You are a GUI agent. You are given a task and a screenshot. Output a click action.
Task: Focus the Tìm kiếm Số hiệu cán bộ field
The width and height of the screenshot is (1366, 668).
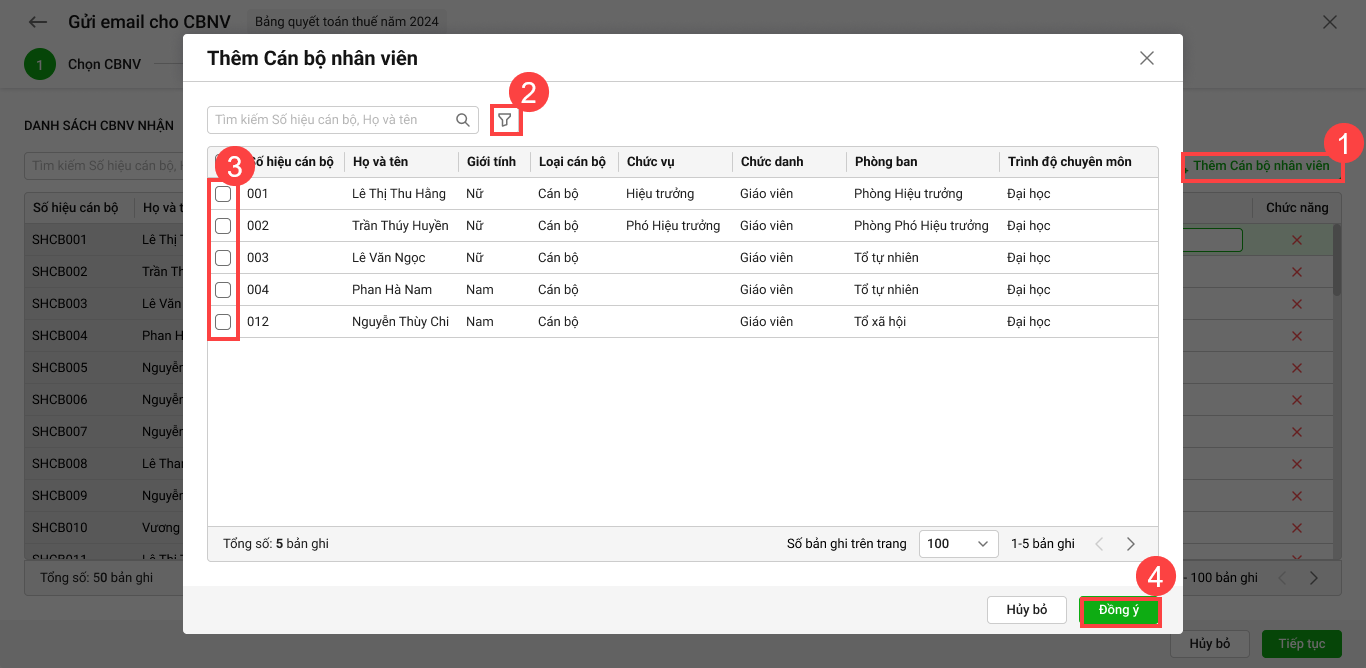pyautogui.click(x=330, y=120)
